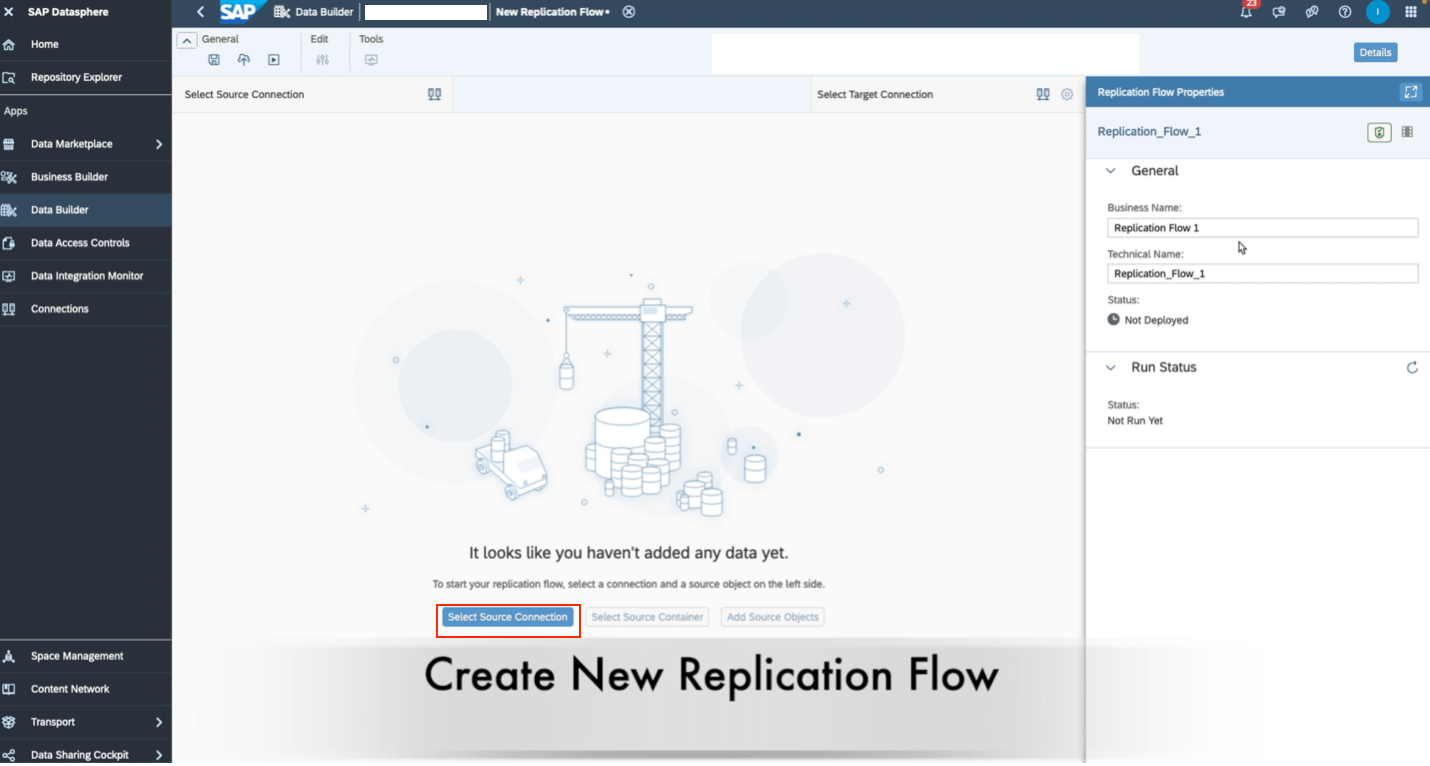
Task: Click the Details button
Action: tap(1375, 52)
